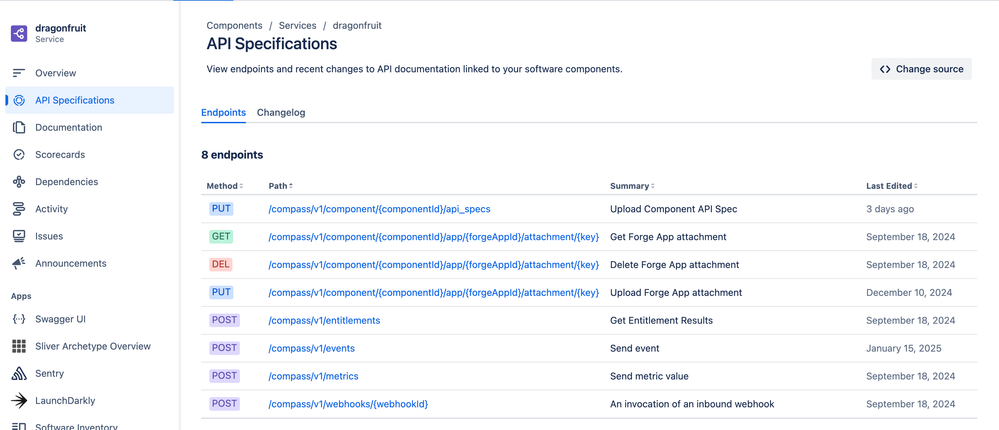Click the Dependencies icon
Image resolution: width=999 pixels, height=430 pixels.
click(19, 182)
